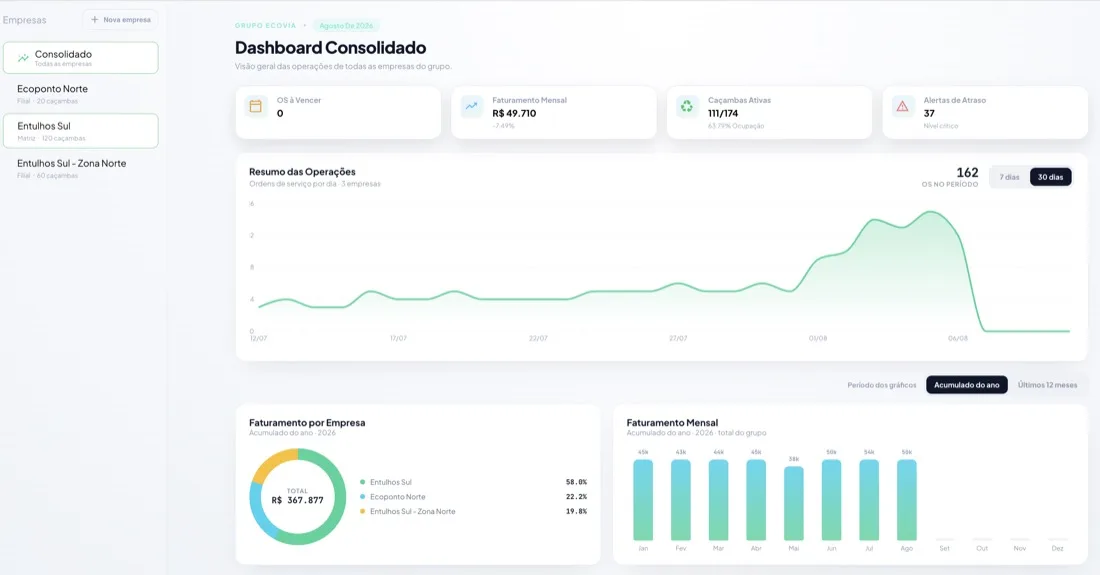Click the Mai bar in Faturamento Mensal chart
Image resolution: width=1100 pixels, height=575 pixels.
[x=793, y=503]
